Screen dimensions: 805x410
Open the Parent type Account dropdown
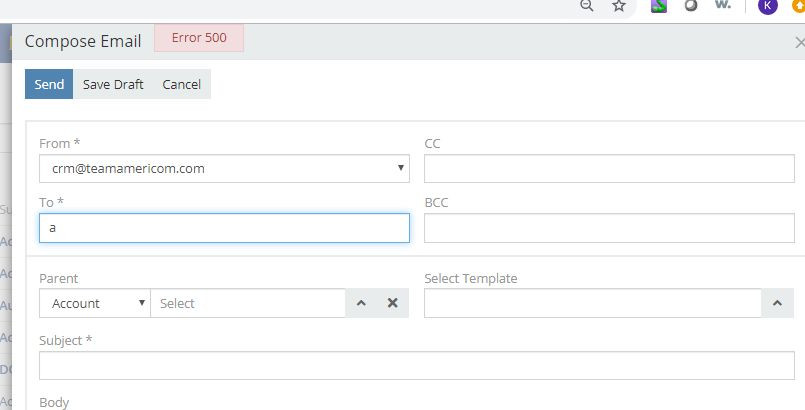pyautogui.click(x=95, y=303)
